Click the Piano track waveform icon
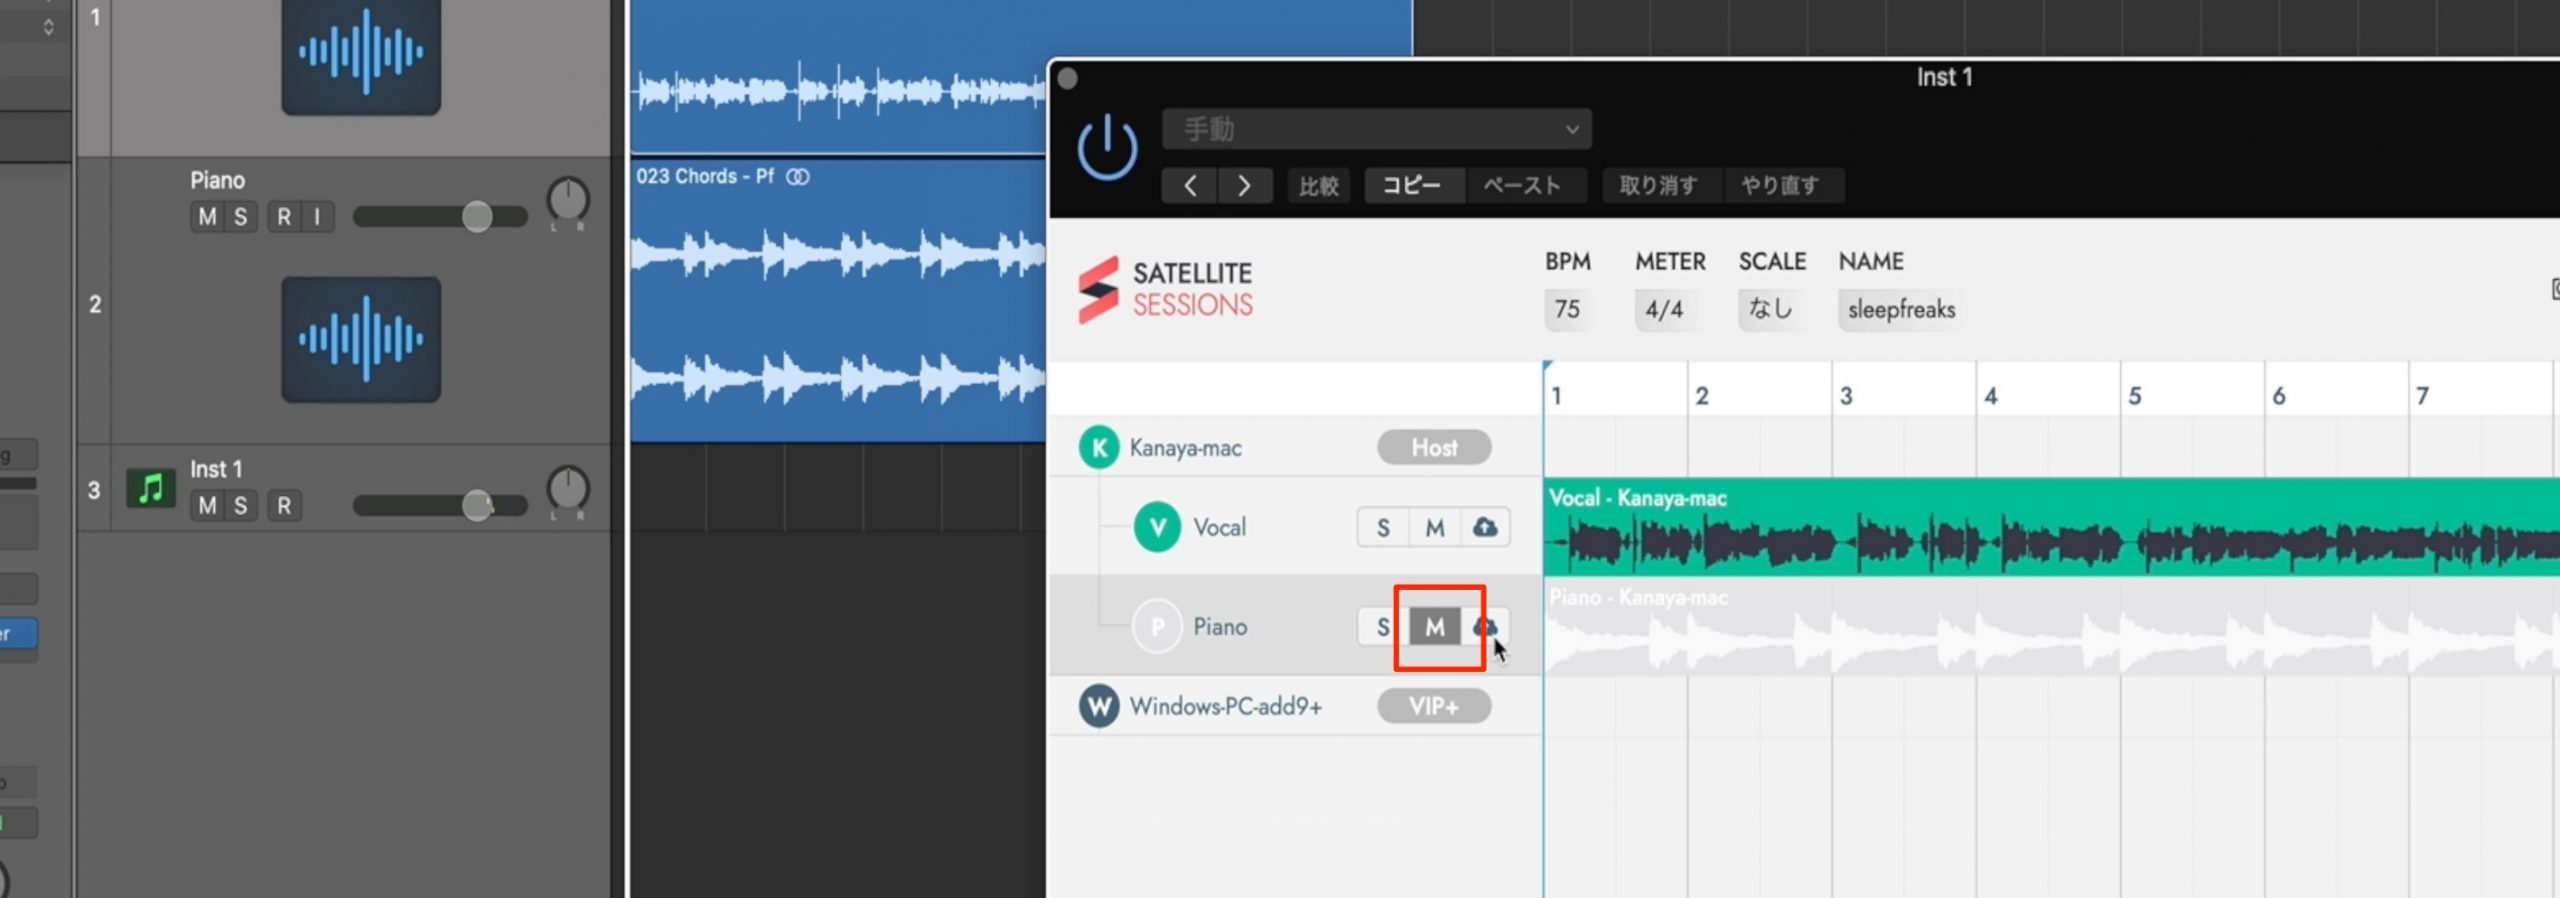 [361, 340]
